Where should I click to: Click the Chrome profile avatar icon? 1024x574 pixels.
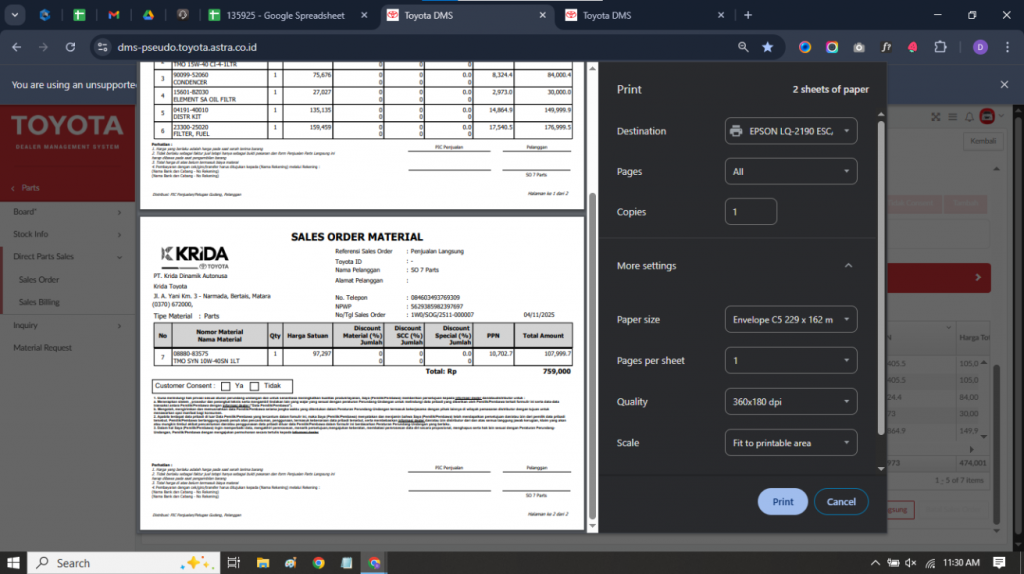tap(979, 47)
